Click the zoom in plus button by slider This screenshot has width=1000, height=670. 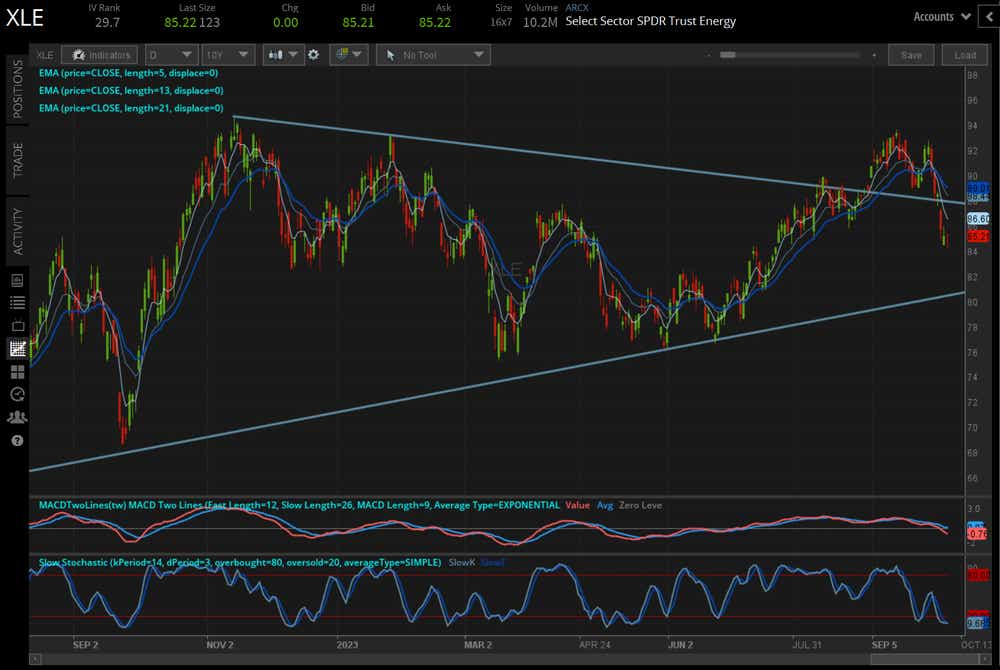tap(874, 55)
